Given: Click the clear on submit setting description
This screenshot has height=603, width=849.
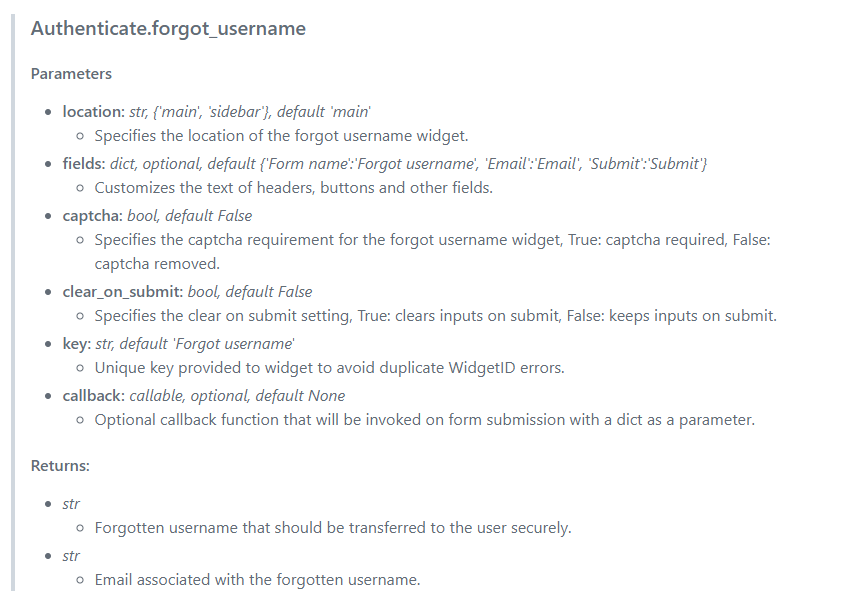Looking at the screenshot, I should click(435, 316).
